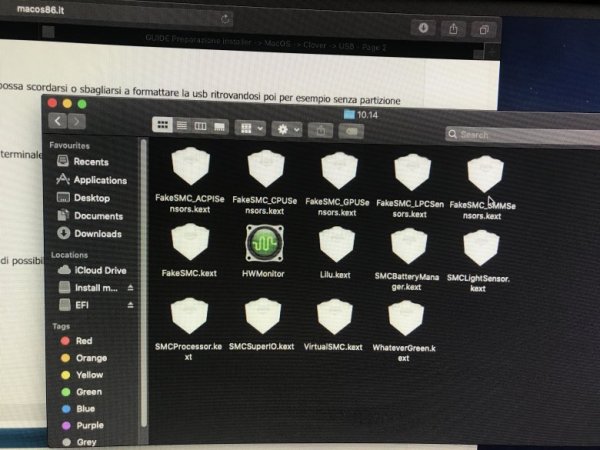Screen dimensions: 600x450
Task: Filter by the Orange tag
Action: coord(84,358)
